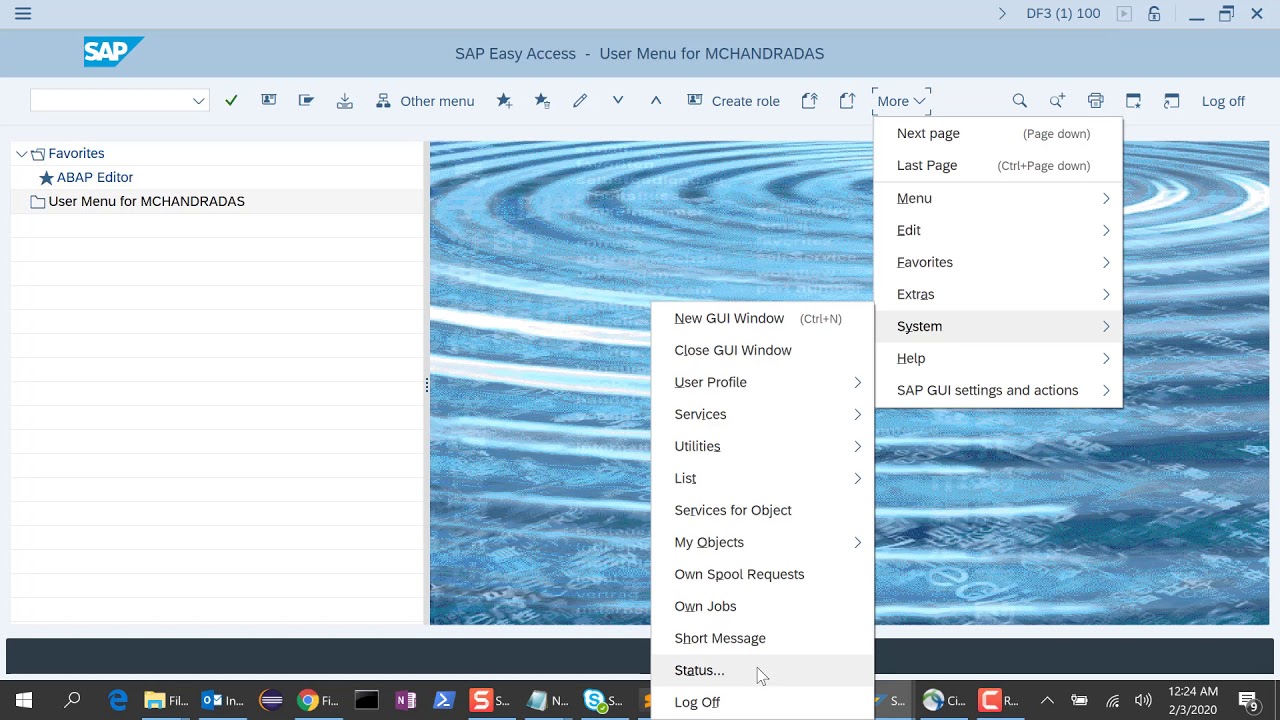Click the pencil change-favorites icon
This screenshot has width=1280, height=720.
pyautogui.click(x=580, y=100)
